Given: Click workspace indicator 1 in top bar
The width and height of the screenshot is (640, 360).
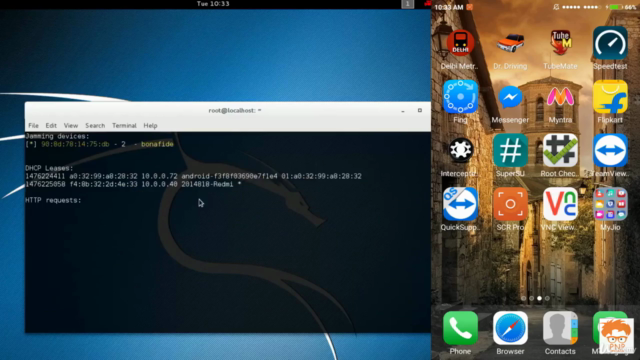Looking at the screenshot, I should point(407,4).
